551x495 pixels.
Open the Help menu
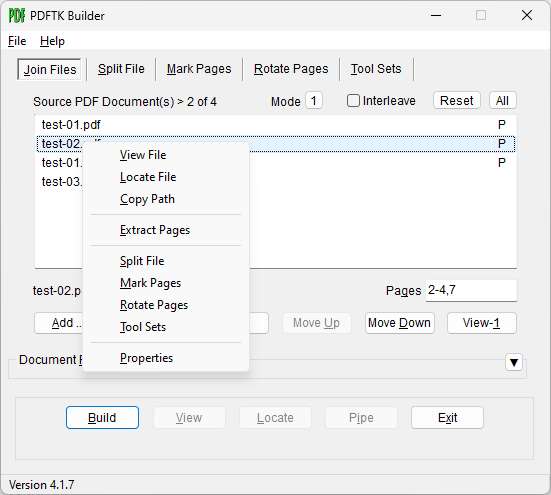[x=52, y=41]
